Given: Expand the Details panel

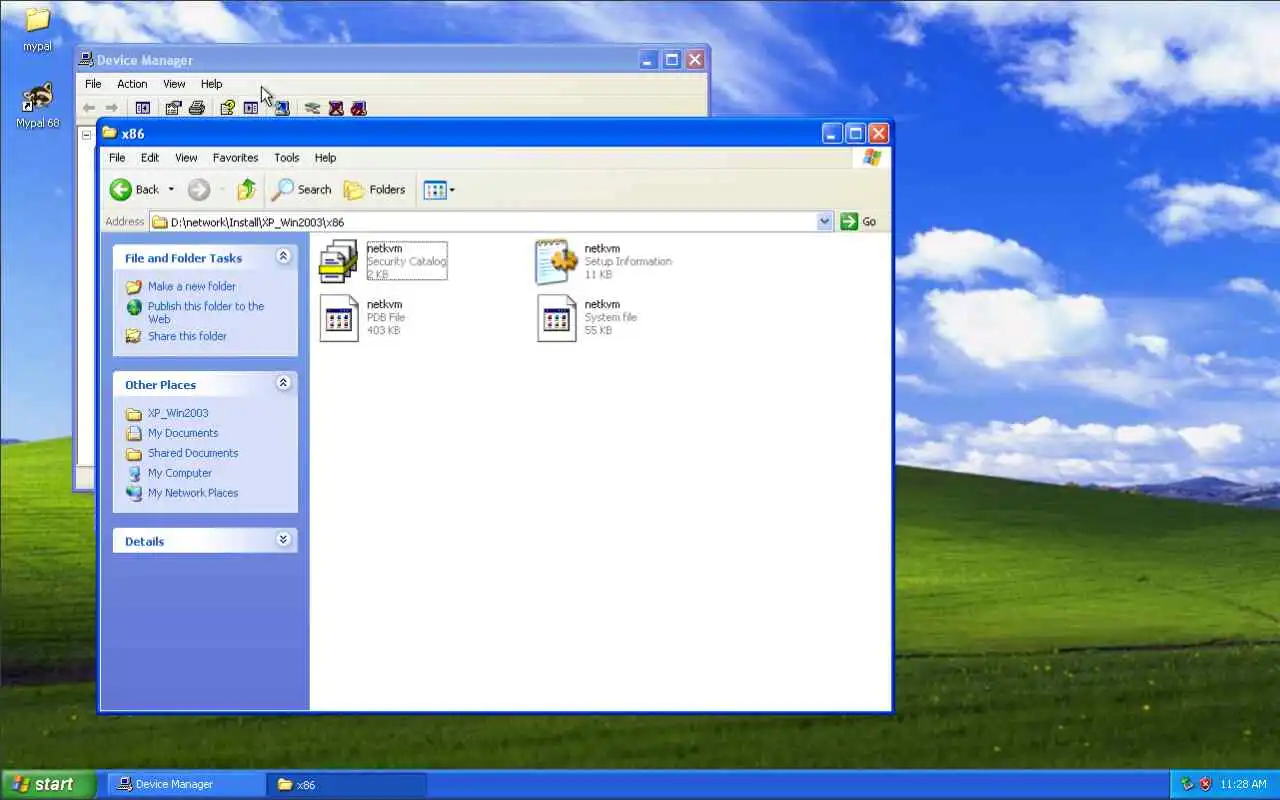Looking at the screenshot, I should click(283, 540).
